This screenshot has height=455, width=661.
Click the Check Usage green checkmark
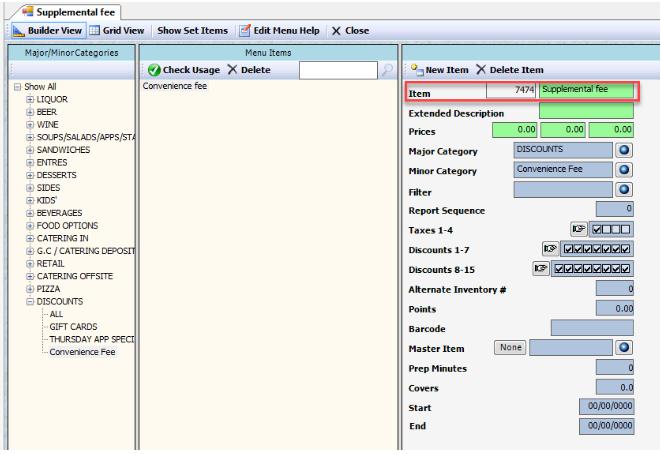tap(154, 70)
